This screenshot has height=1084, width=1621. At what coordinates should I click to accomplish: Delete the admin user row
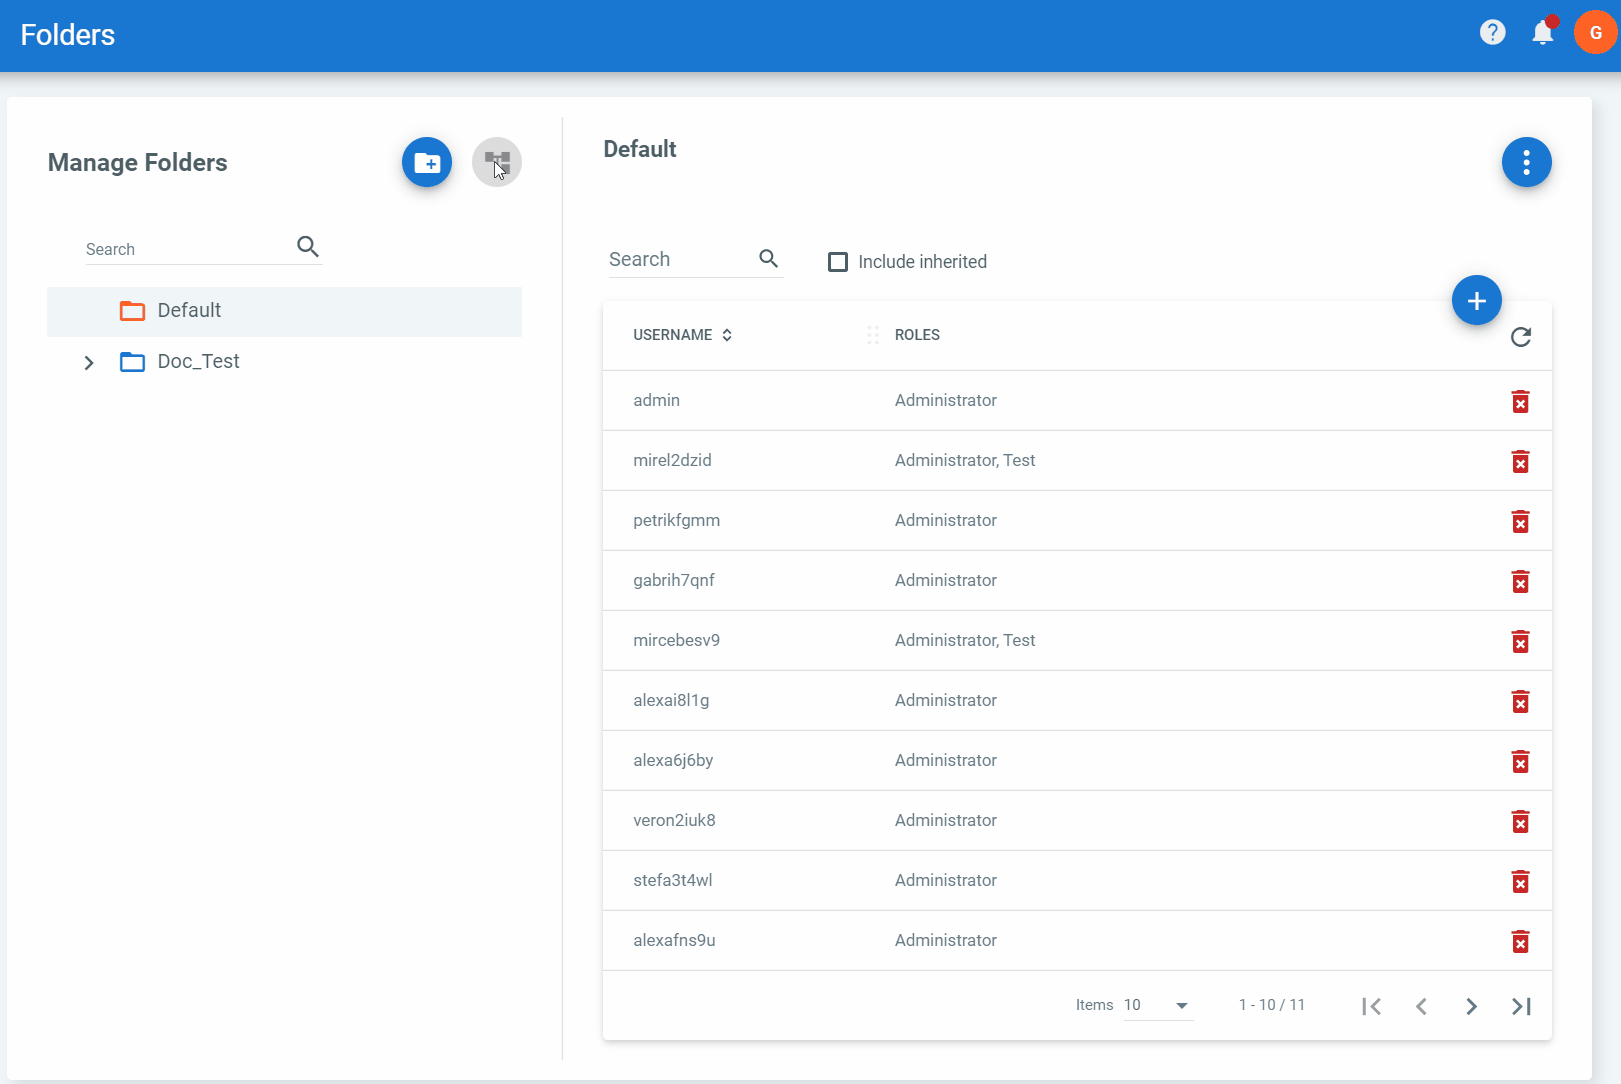point(1520,402)
